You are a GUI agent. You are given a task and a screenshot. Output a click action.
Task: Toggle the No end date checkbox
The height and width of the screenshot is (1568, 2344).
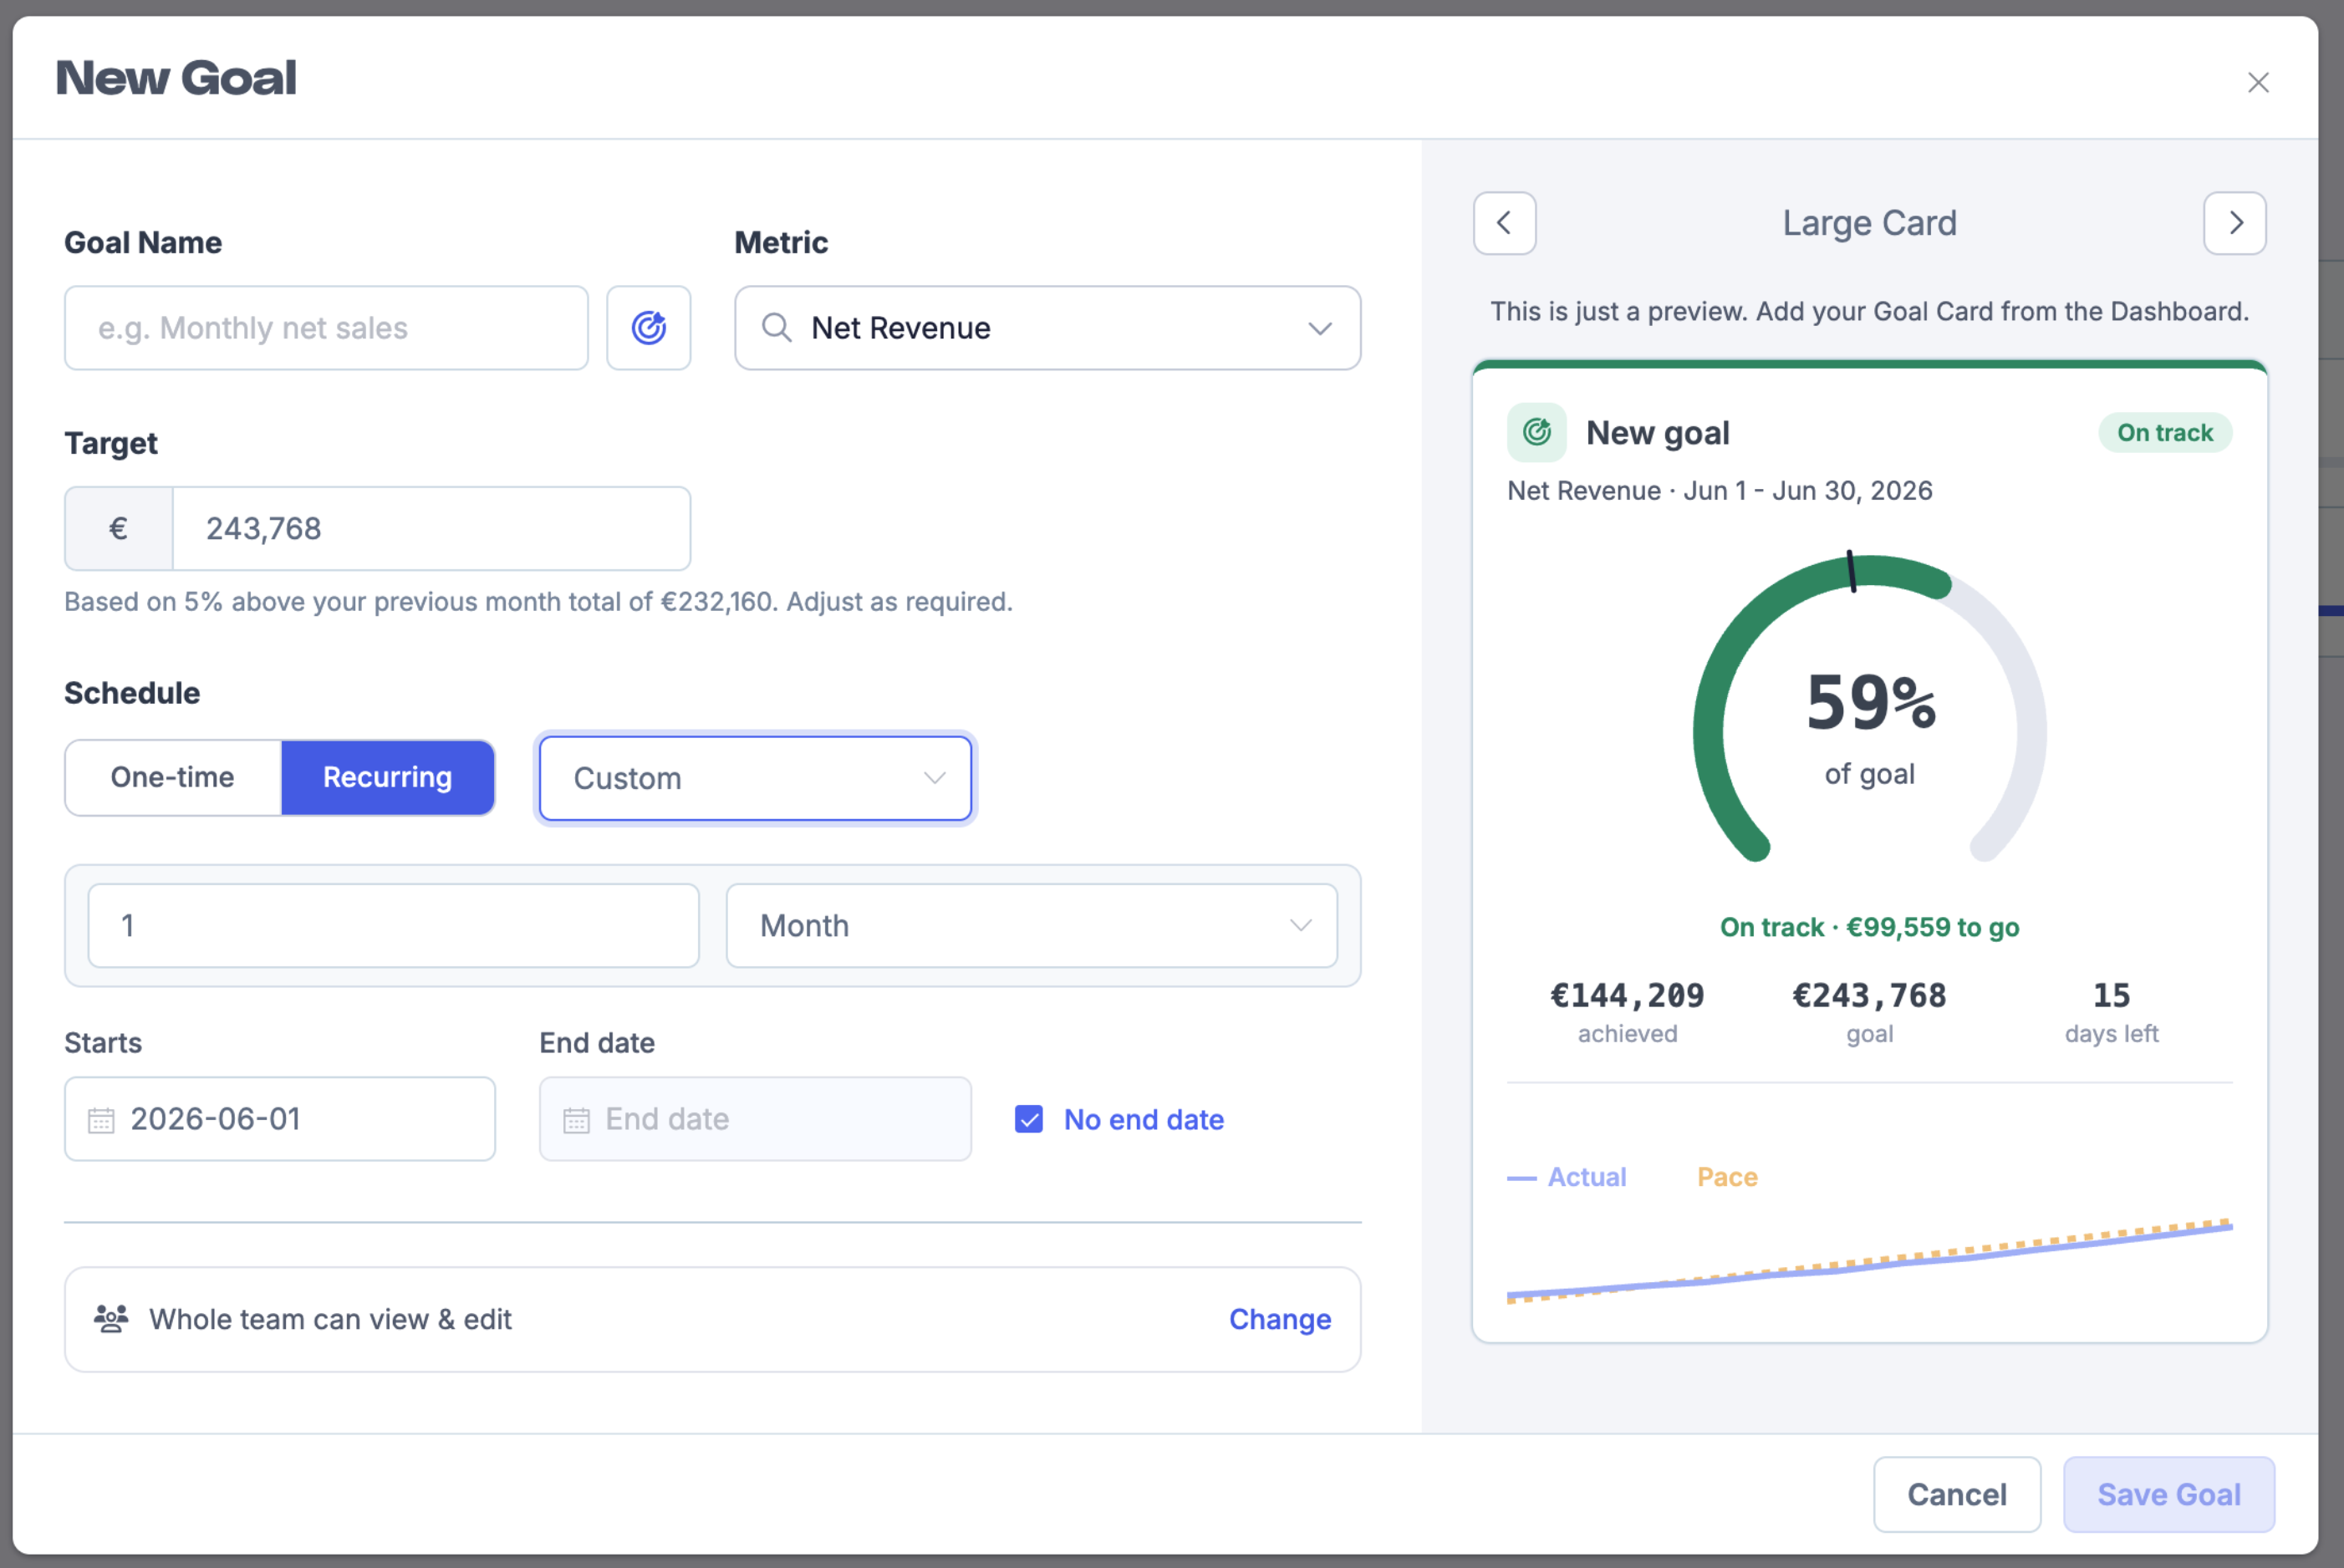1028,1119
